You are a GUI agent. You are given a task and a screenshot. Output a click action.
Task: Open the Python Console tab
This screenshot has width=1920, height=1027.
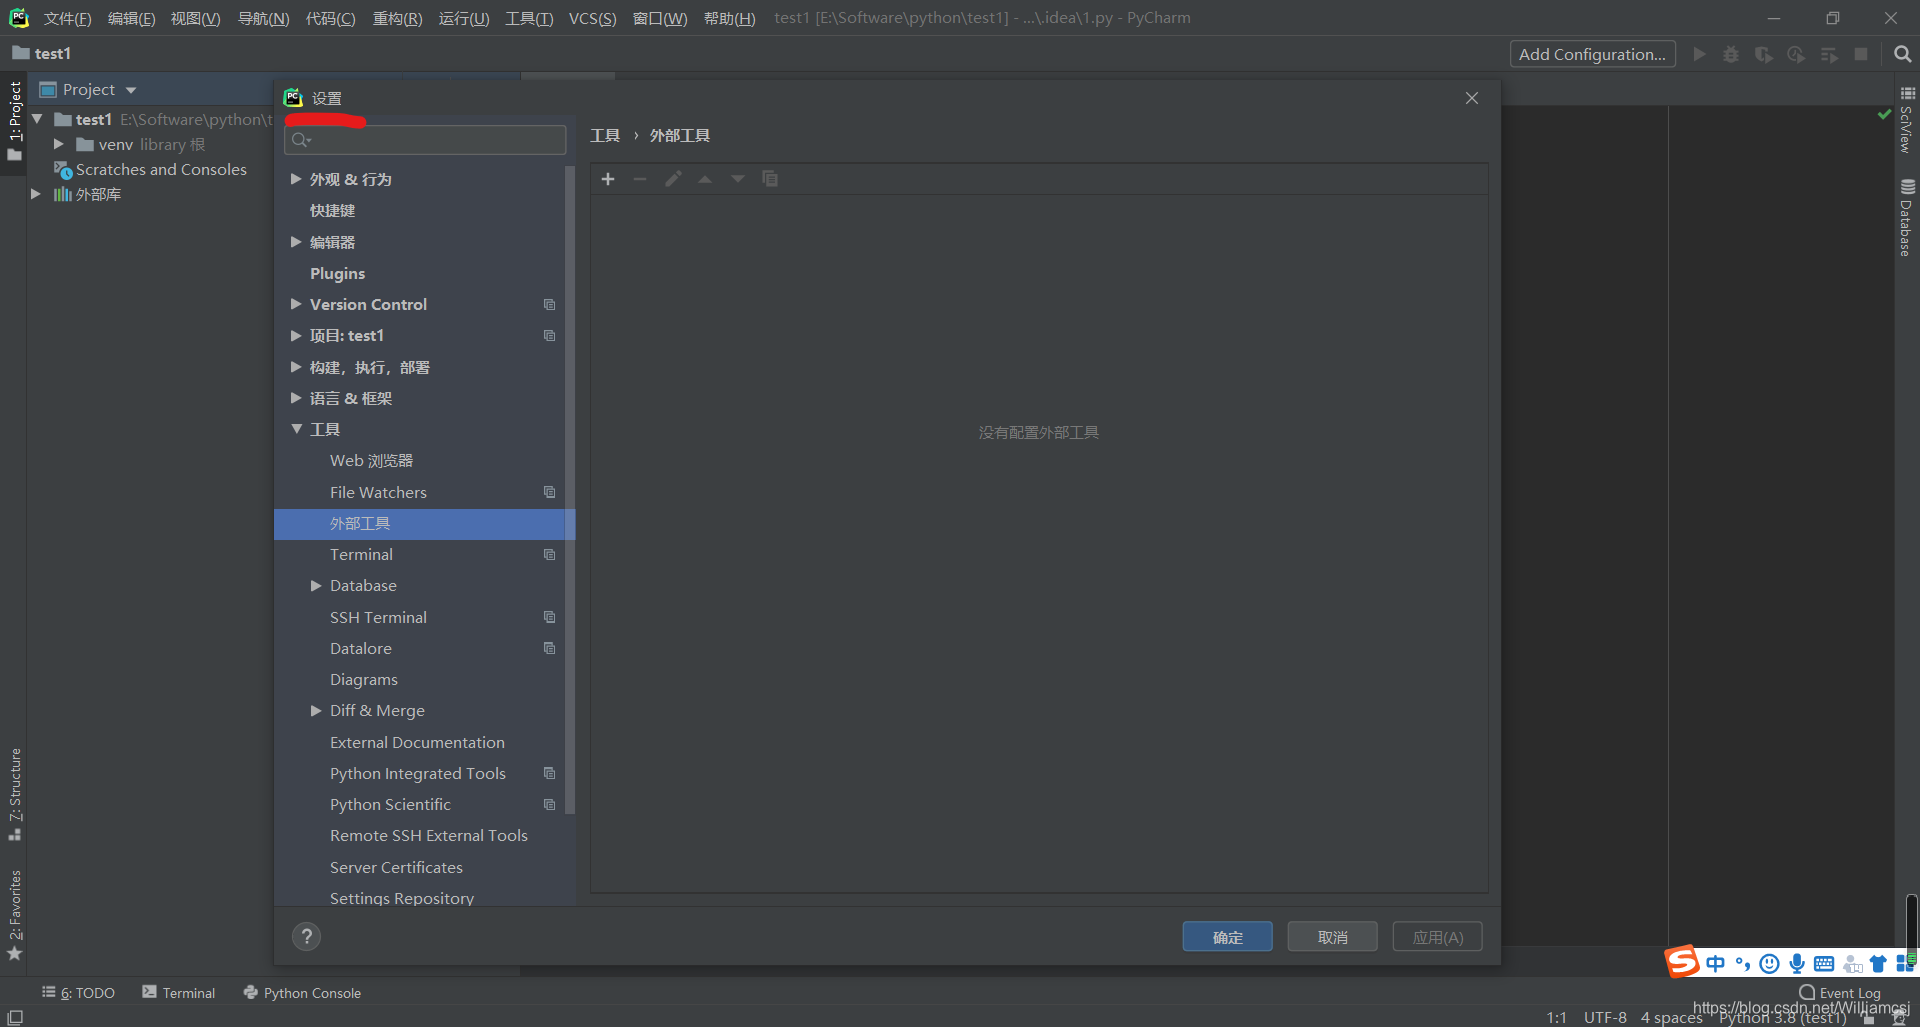point(302,993)
